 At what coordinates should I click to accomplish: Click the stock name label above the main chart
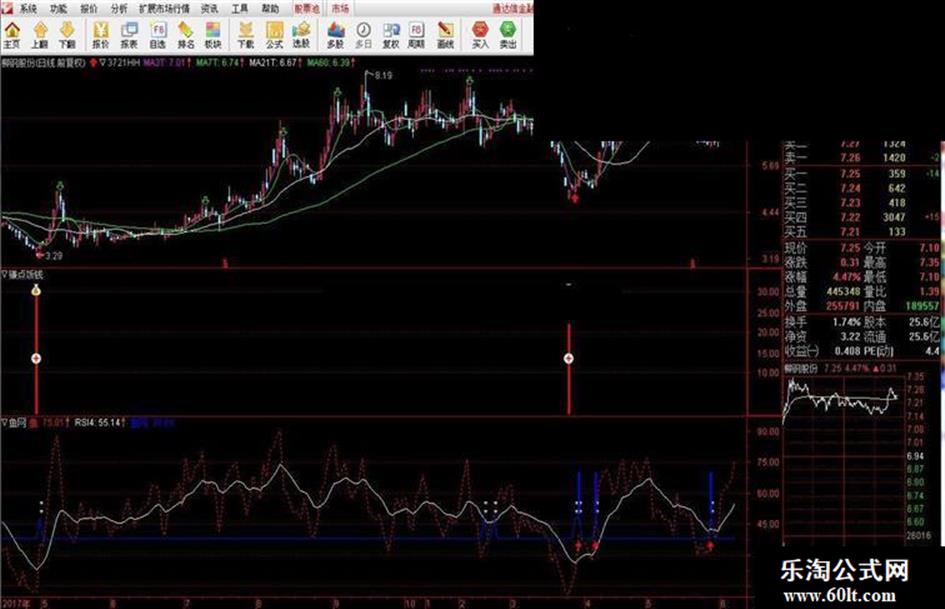(x=44, y=62)
